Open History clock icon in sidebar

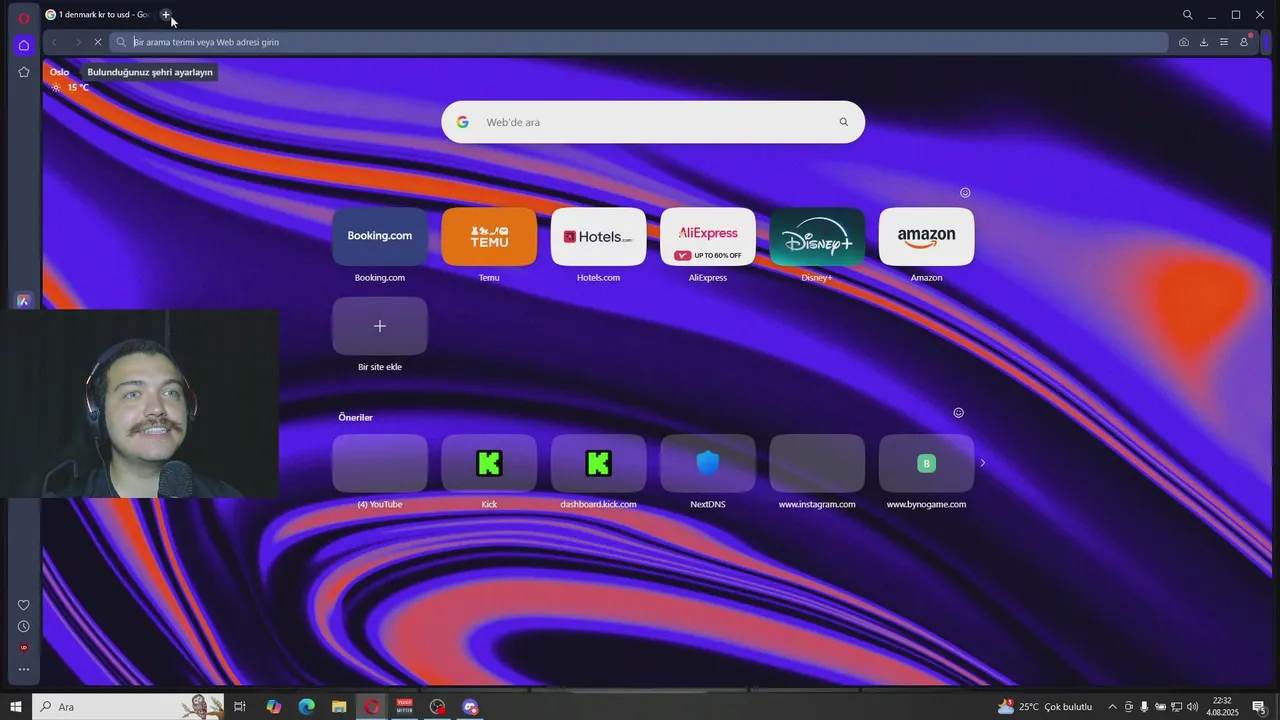tap(24, 627)
